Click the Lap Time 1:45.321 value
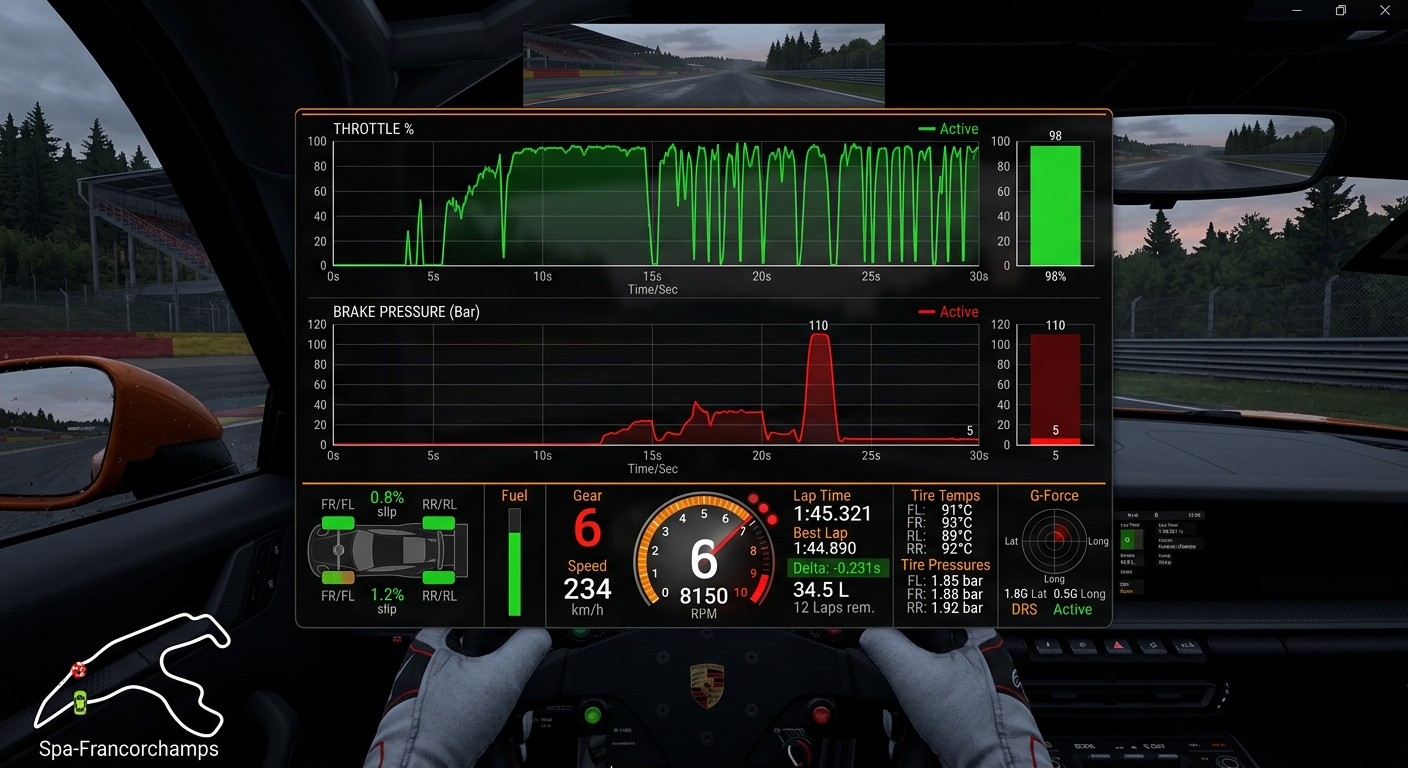This screenshot has width=1408, height=768. [x=832, y=514]
